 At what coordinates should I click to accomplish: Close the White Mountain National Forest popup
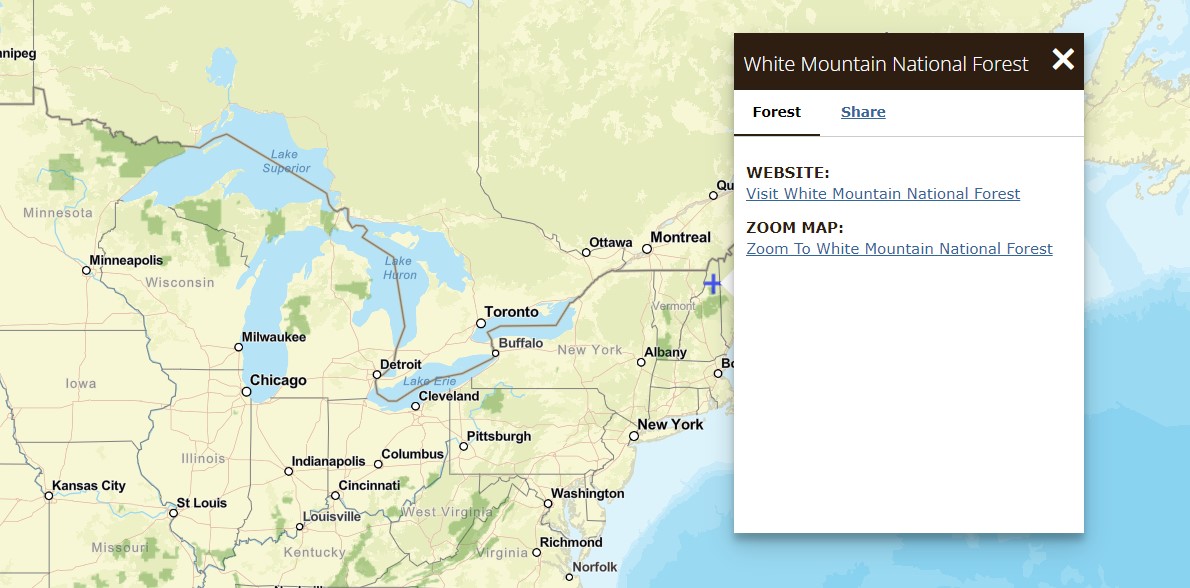(x=1063, y=60)
